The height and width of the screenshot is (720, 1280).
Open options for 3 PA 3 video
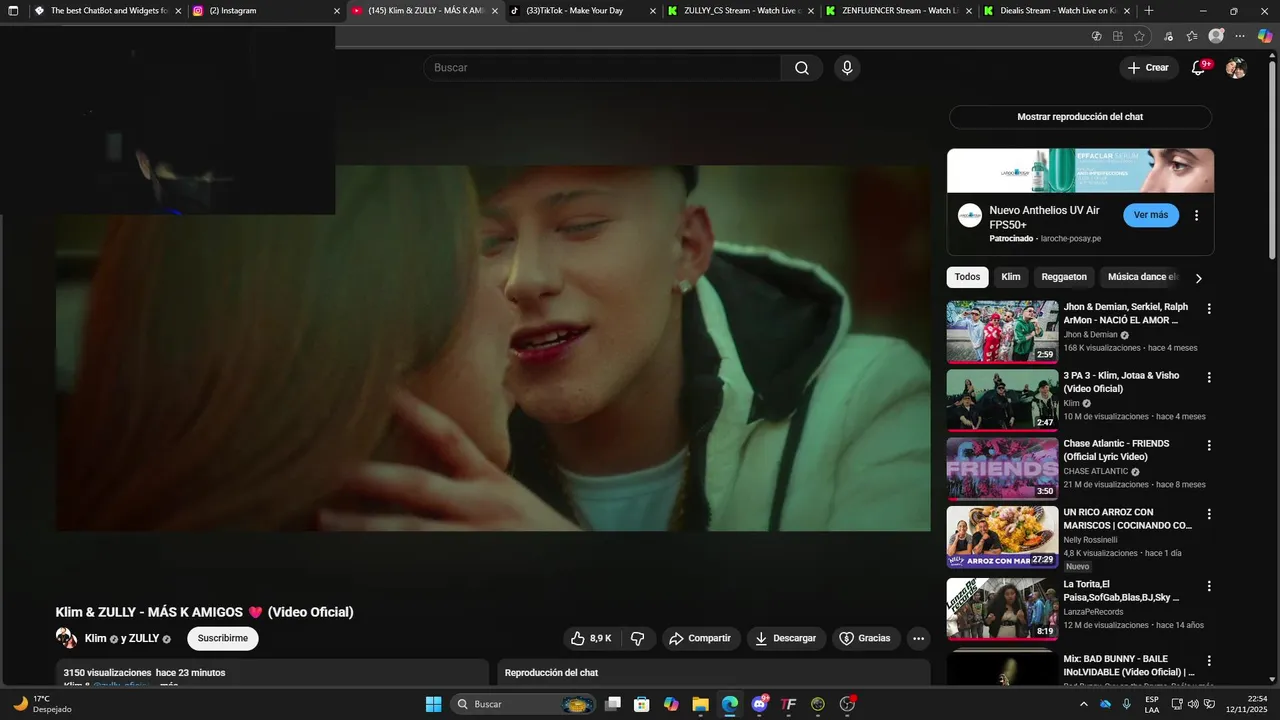coord(1208,378)
